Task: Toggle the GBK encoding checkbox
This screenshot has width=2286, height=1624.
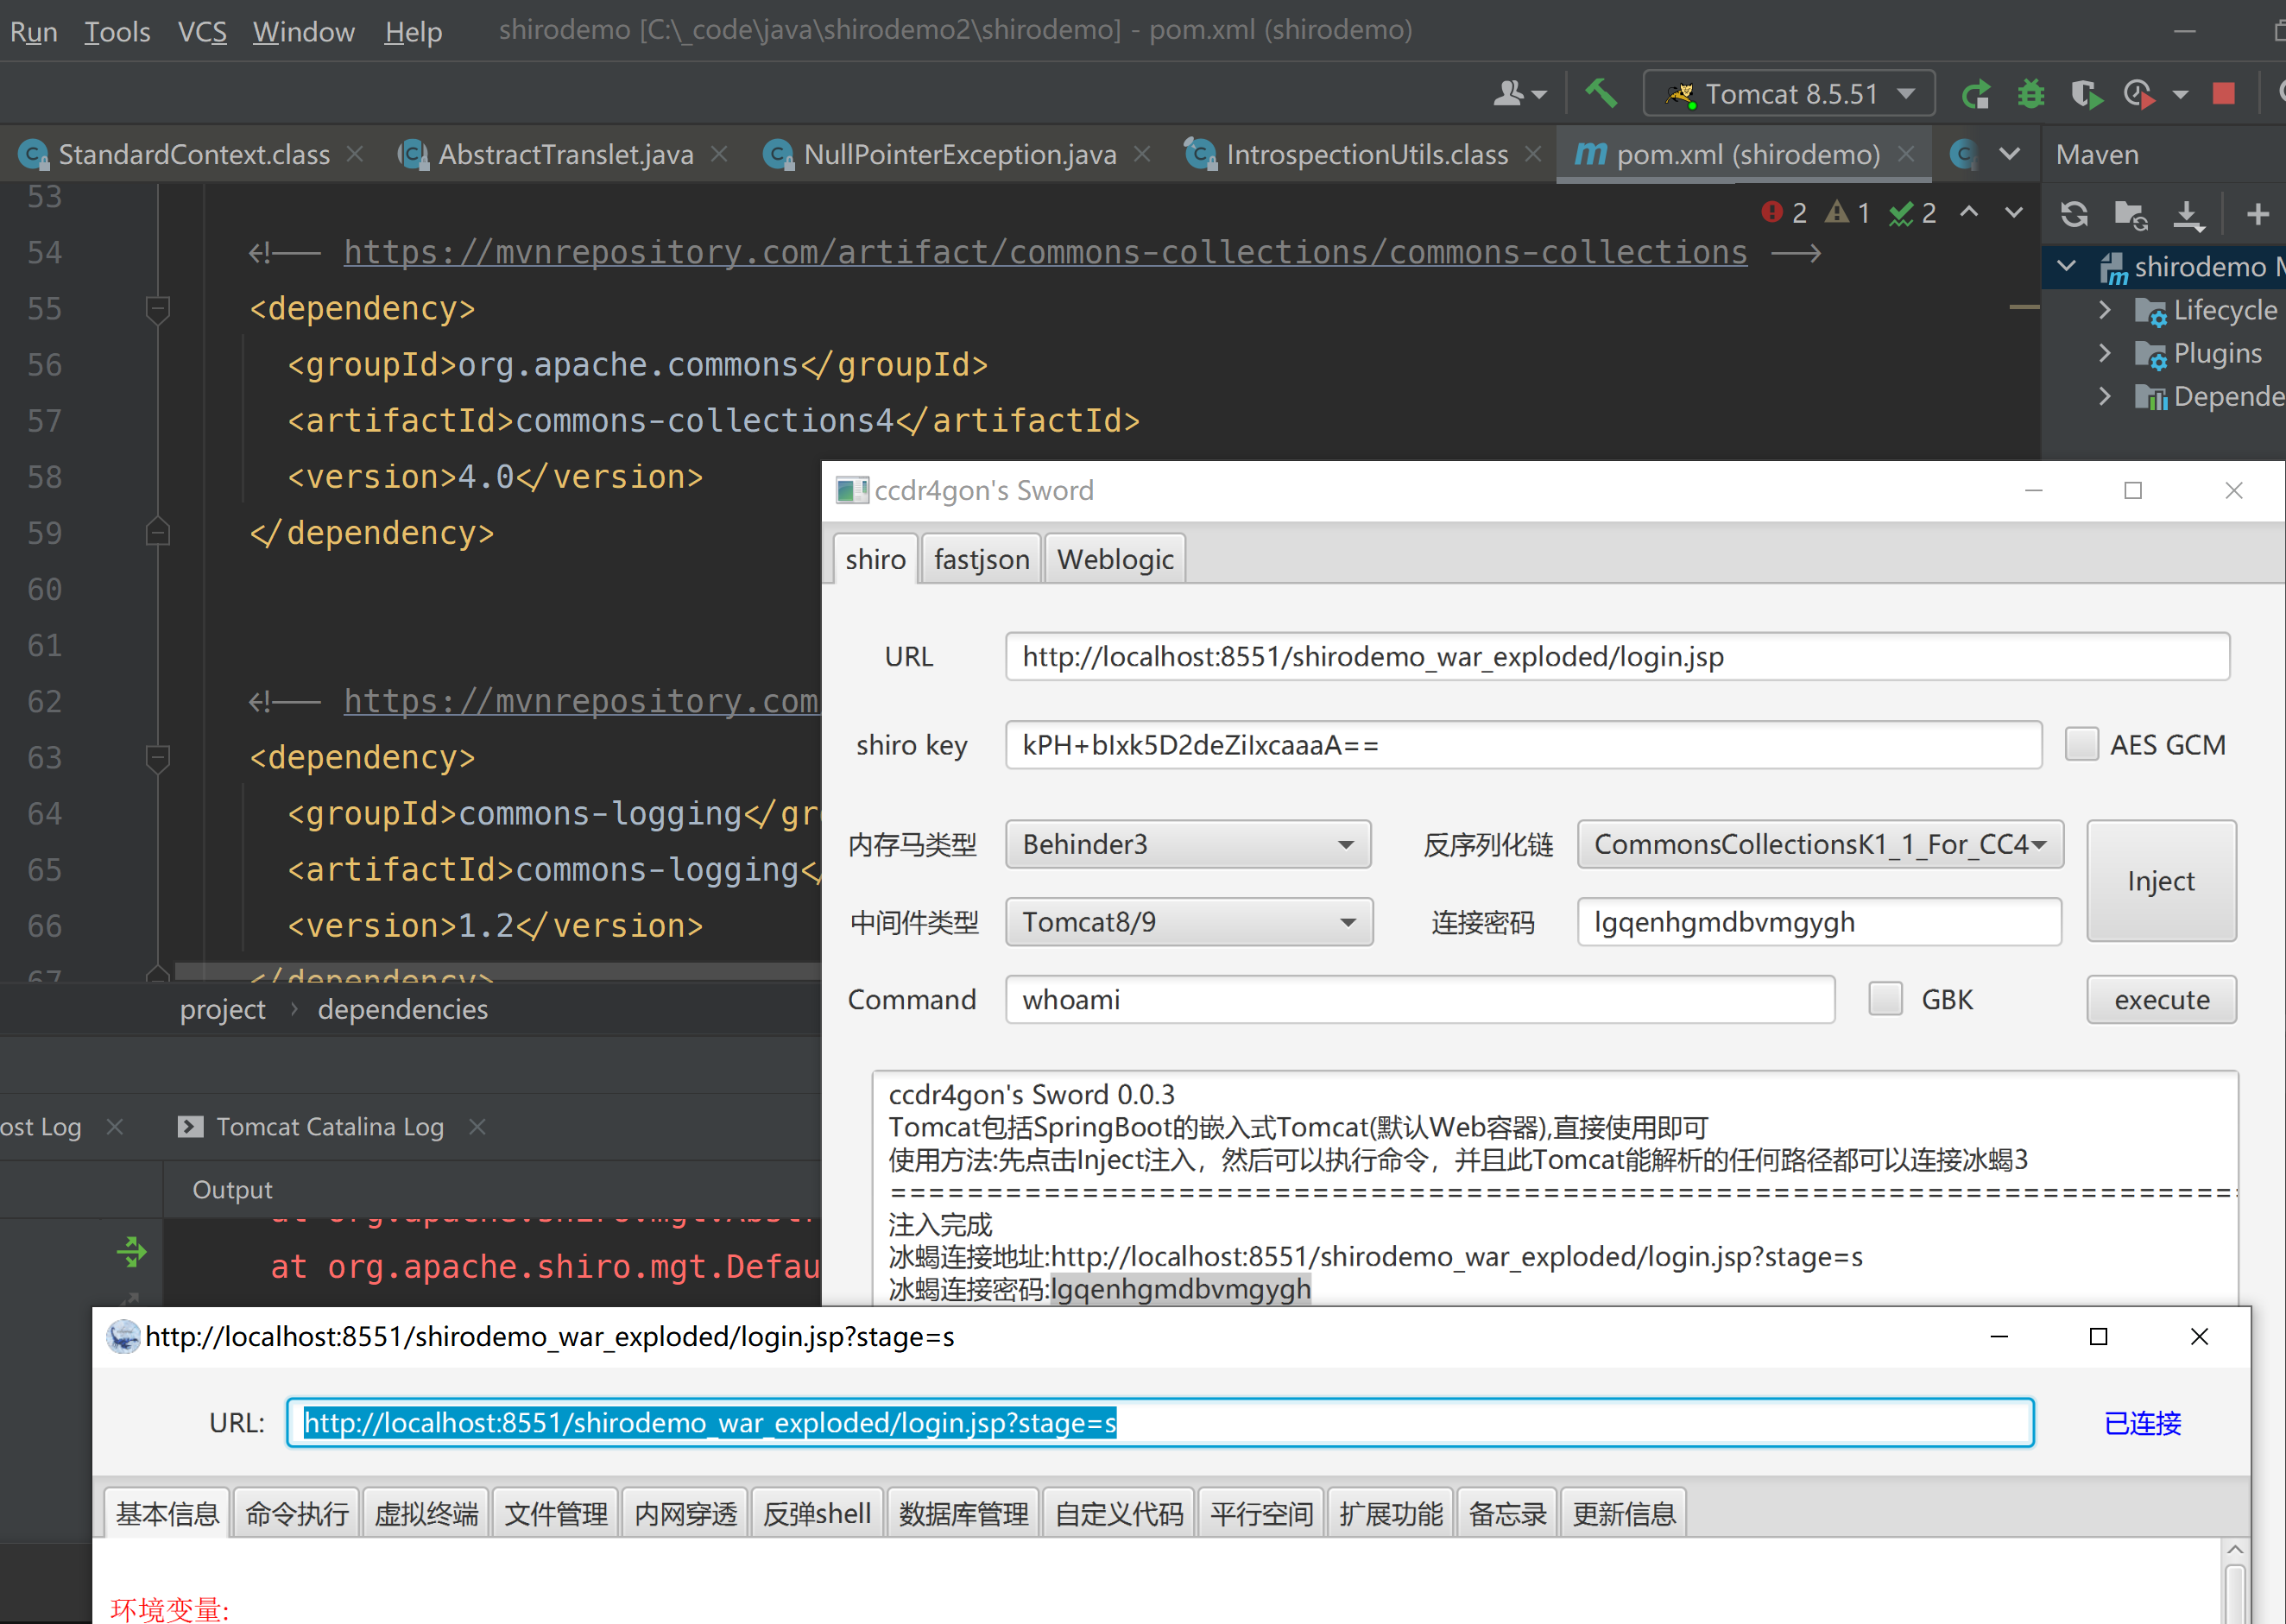Action: (1885, 999)
